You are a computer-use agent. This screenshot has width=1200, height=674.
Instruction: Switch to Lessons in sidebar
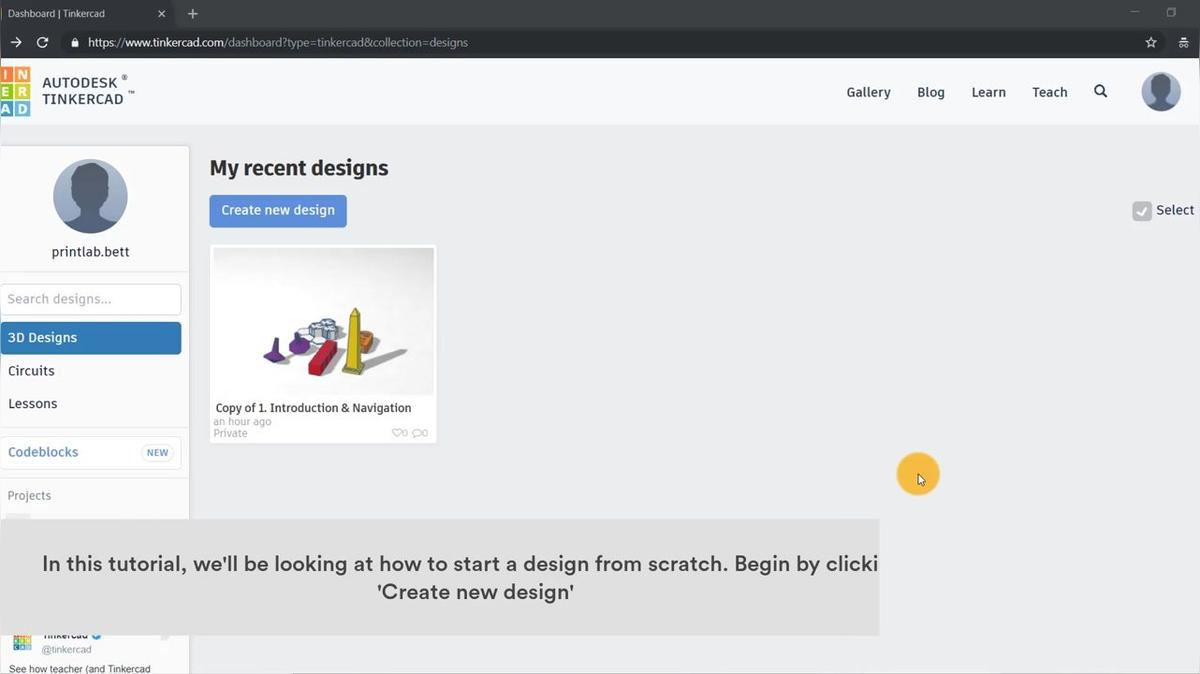[x=33, y=404]
